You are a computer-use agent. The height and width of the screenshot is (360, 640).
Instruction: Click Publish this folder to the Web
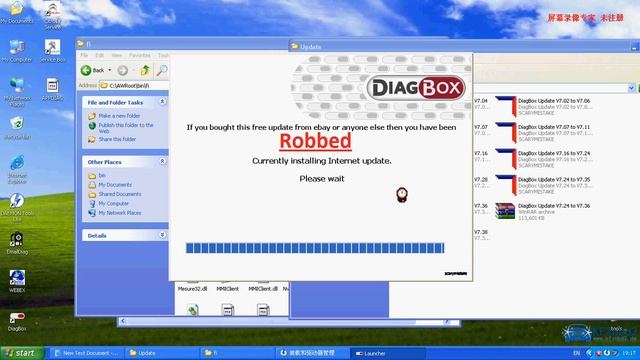126,128
